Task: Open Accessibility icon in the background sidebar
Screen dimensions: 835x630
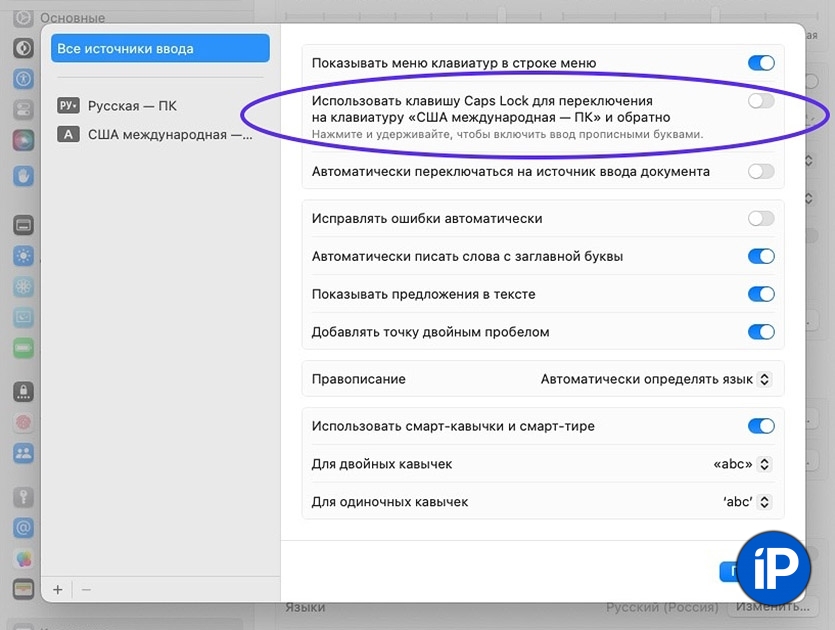Action: (x=23, y=79)
